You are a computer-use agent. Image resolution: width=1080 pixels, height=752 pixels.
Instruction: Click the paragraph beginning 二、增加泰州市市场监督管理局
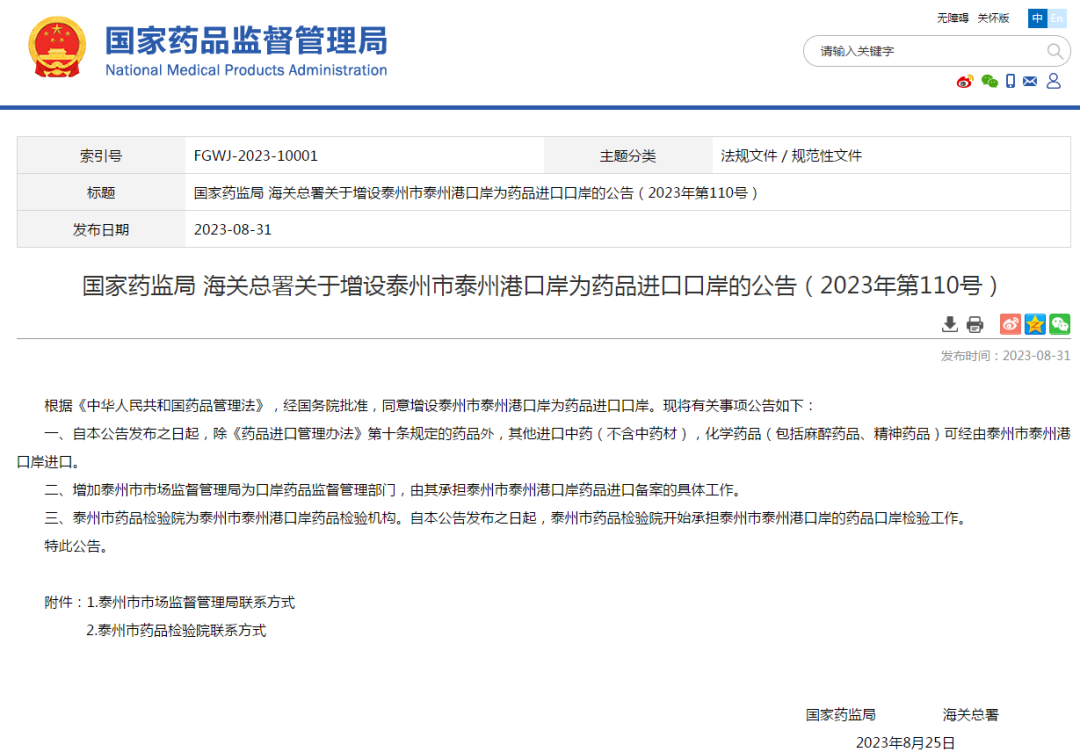pos(394,490)
